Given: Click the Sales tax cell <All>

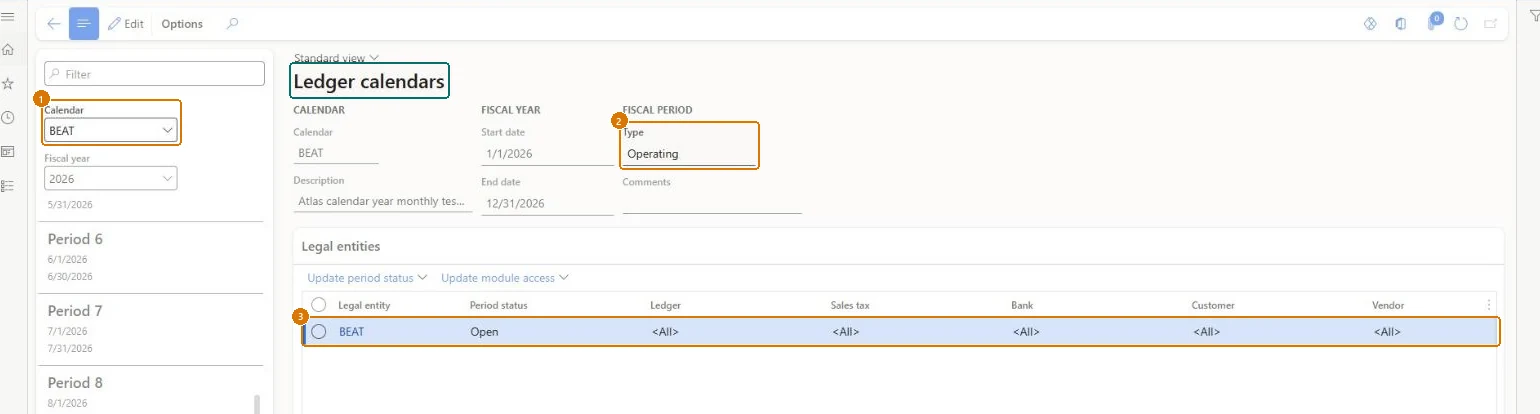Looking at the screenshot, I should click(x=846, y=332).
